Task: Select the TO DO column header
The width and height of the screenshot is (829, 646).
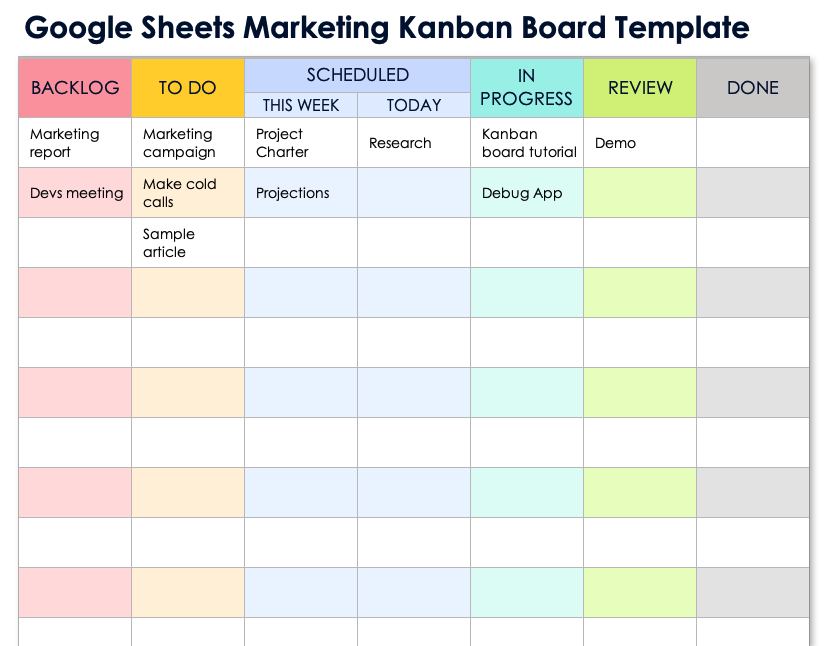Action: click(187, 88)
